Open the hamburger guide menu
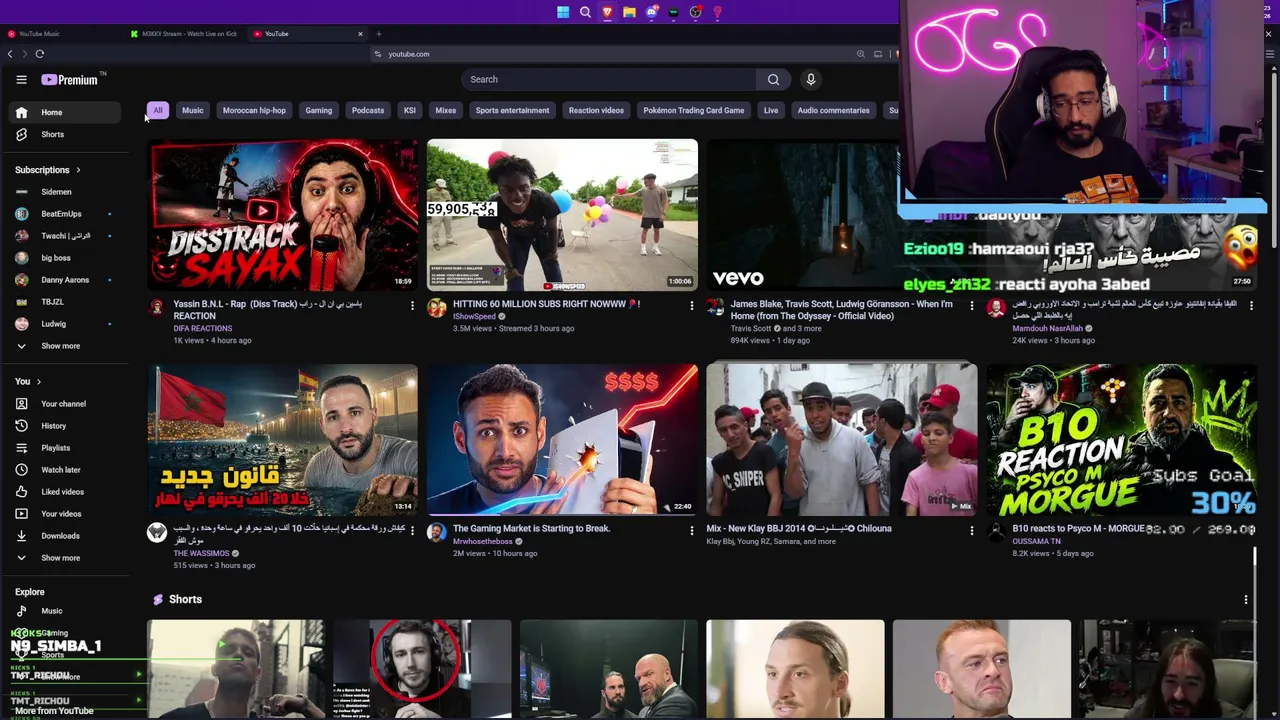The image size is (1280, 720). [x=21, y=80]
